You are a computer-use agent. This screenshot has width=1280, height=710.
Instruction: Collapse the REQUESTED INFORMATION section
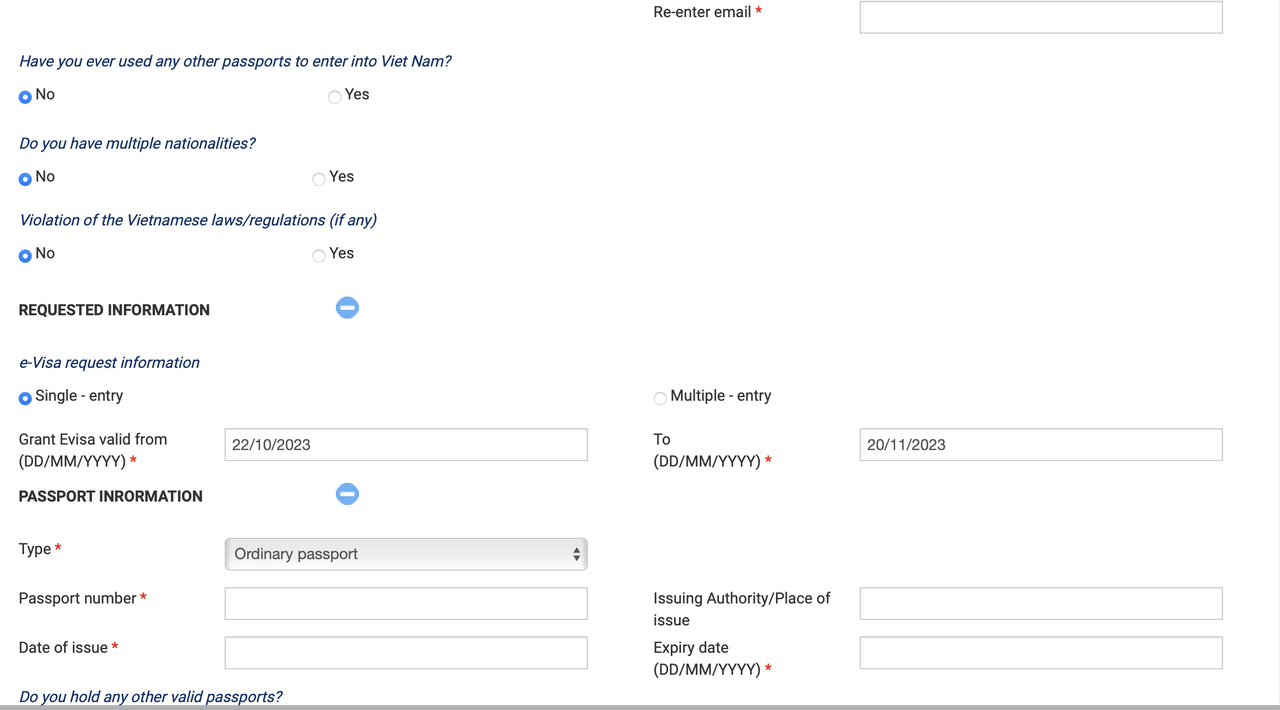pos(347,308)
